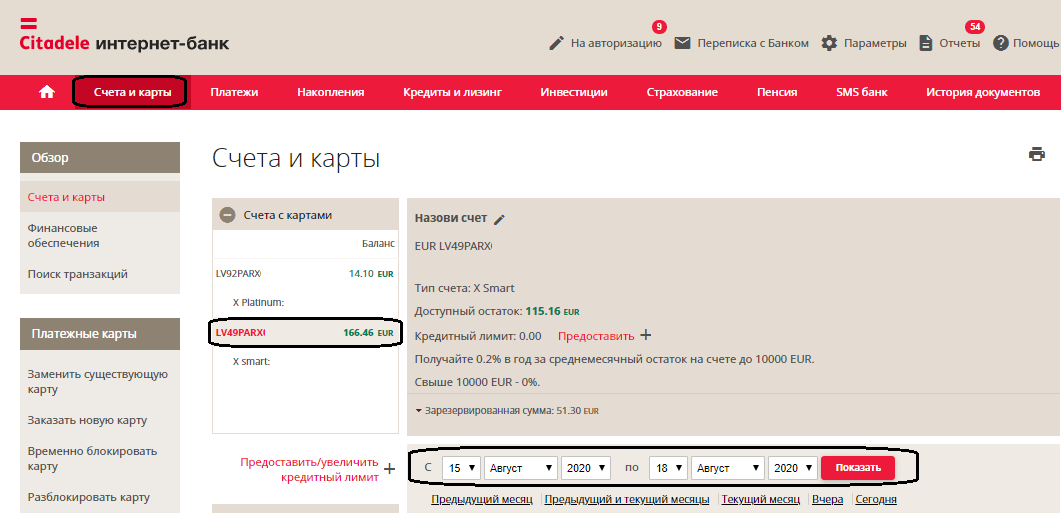
Task: Click account number EUR LV49PARX text
Action: [x=453, y=248]
